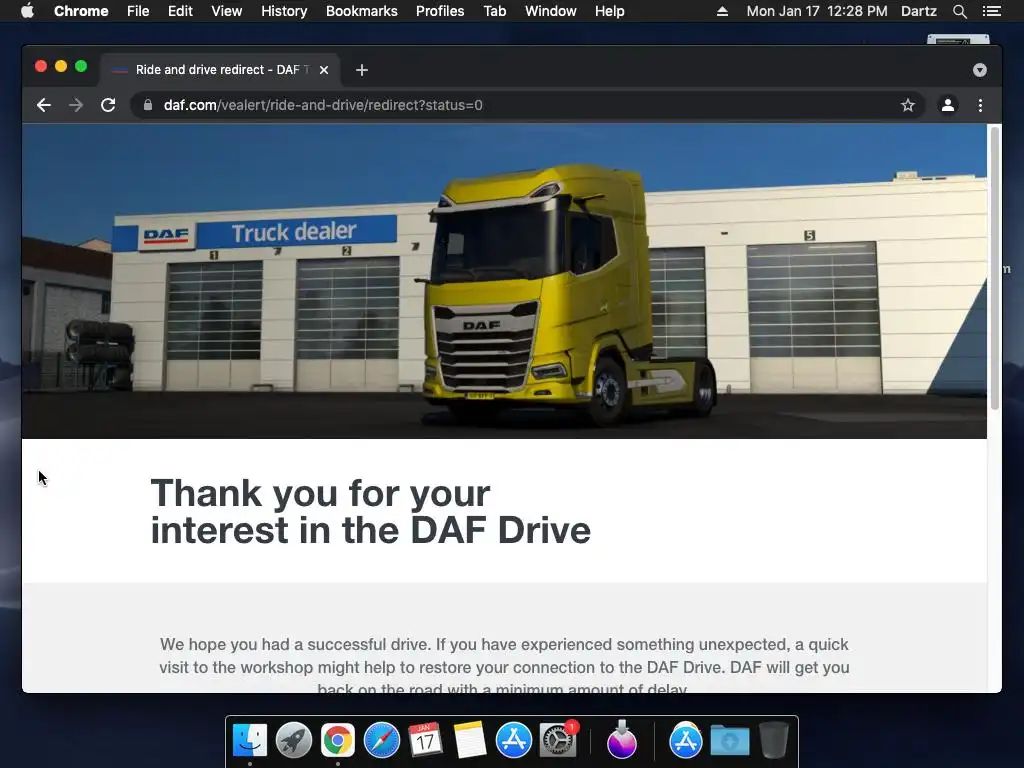Open Spotlight search magnifier
Viewport: 1024px width, 768px height.
960,11
